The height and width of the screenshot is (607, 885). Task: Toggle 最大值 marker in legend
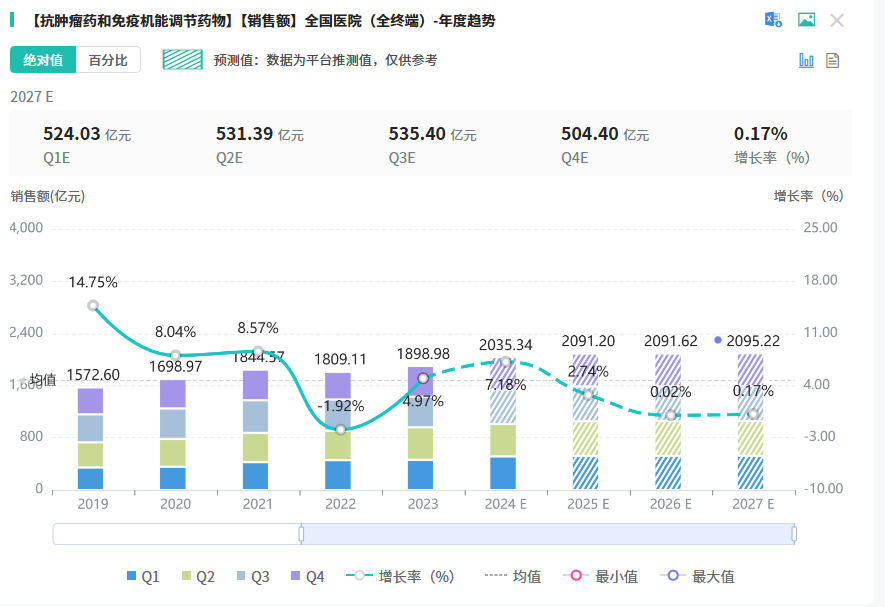point(698,576)
